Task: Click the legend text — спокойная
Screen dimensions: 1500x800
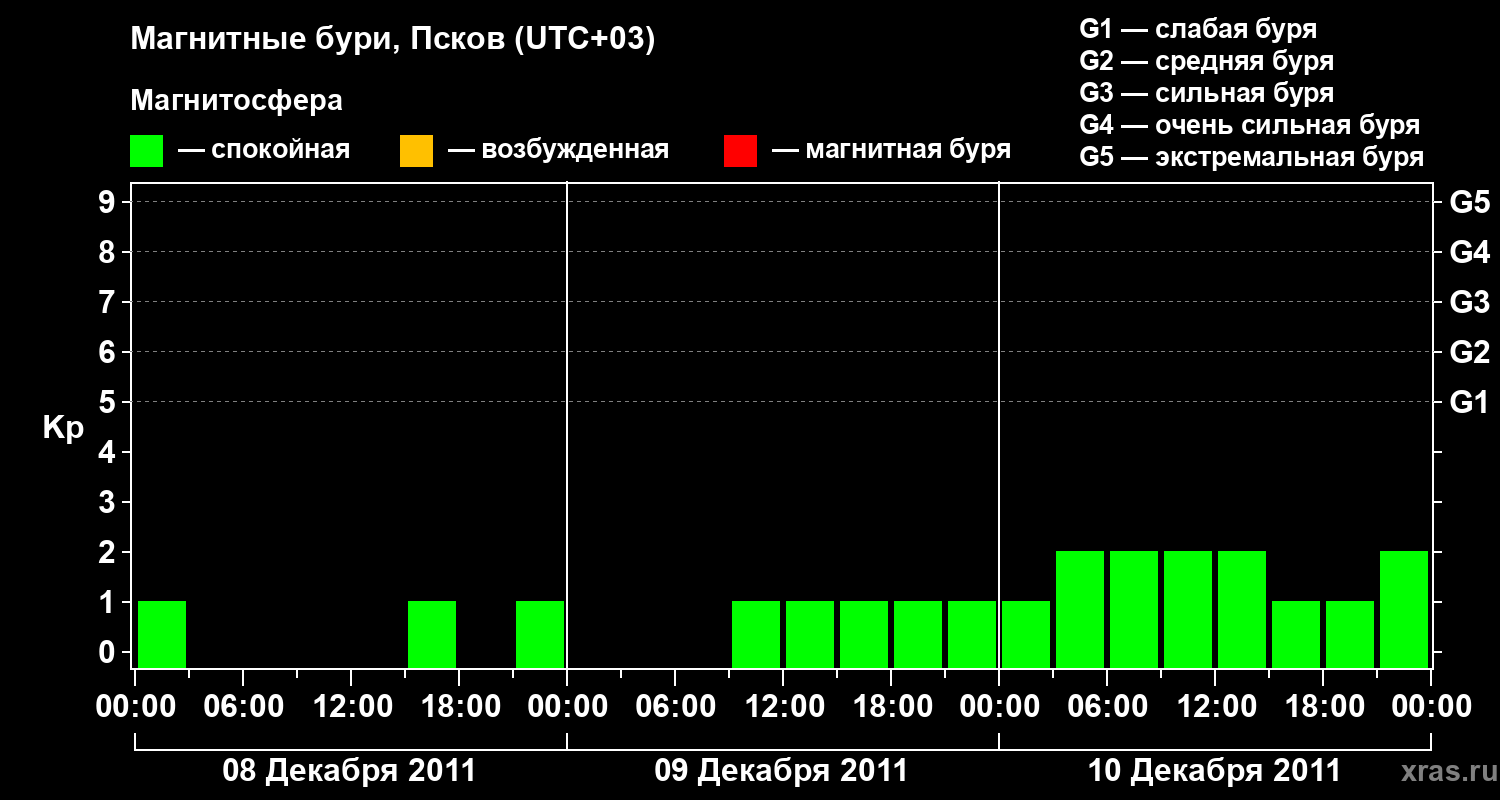Action: 264,151
